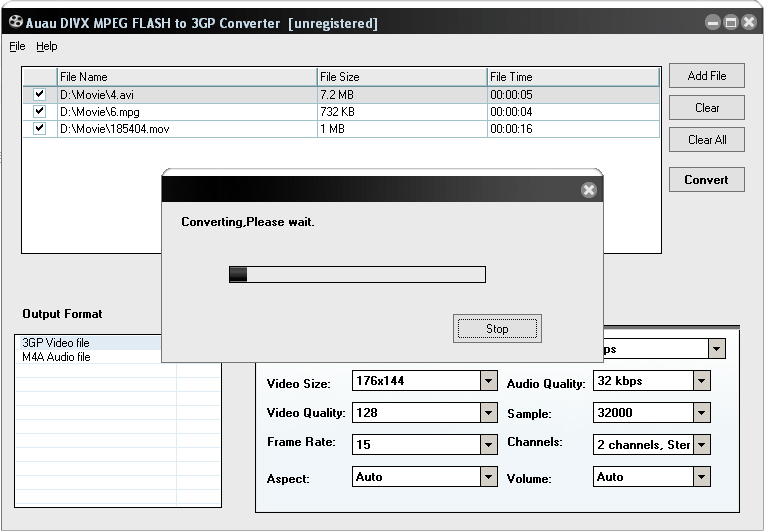Uncheck the D:\Movie\4.avi checkbox
Viewport: 764px width, 531px height.
pyautogui.click(x=39, y=94)
